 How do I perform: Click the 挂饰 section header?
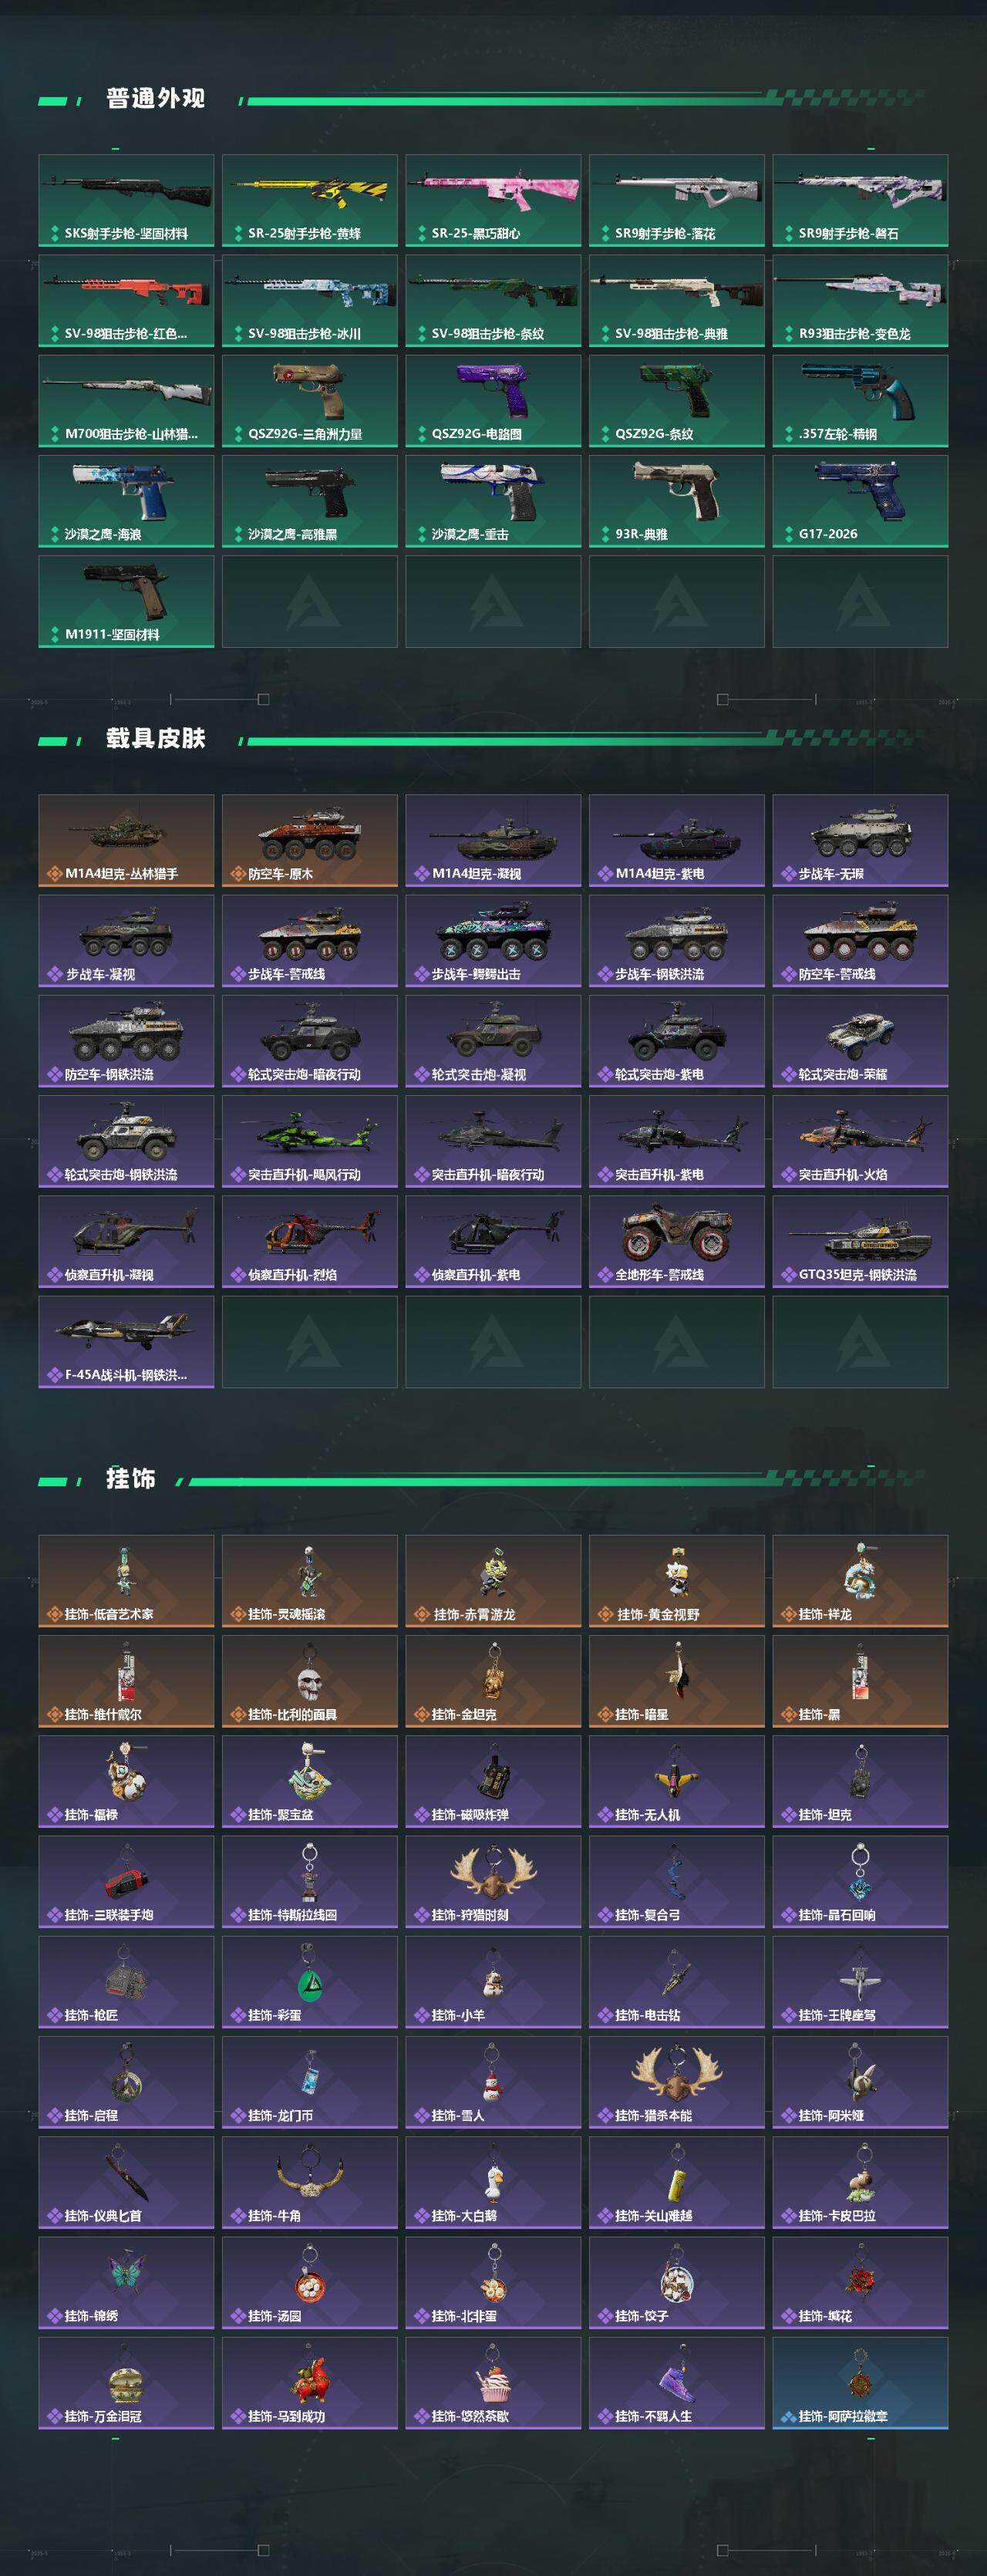click(131, 1478)
